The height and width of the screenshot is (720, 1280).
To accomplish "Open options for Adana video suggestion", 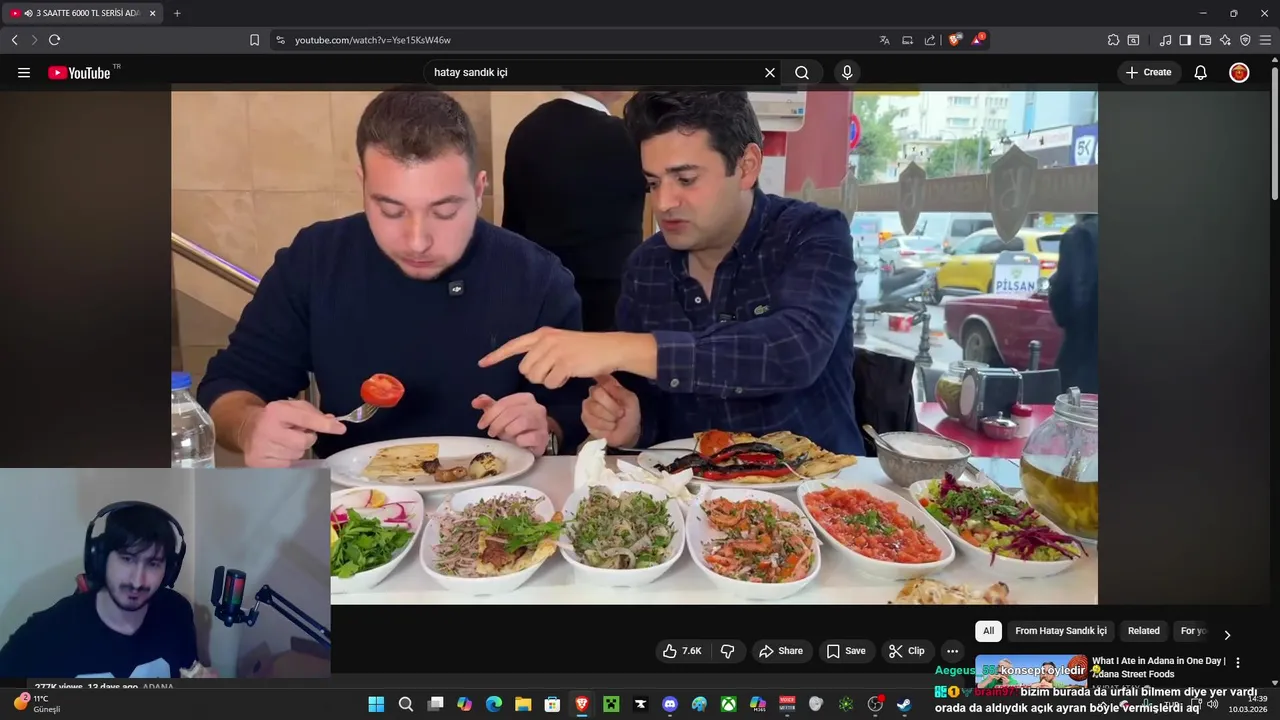I will (x=1238, y=663).
